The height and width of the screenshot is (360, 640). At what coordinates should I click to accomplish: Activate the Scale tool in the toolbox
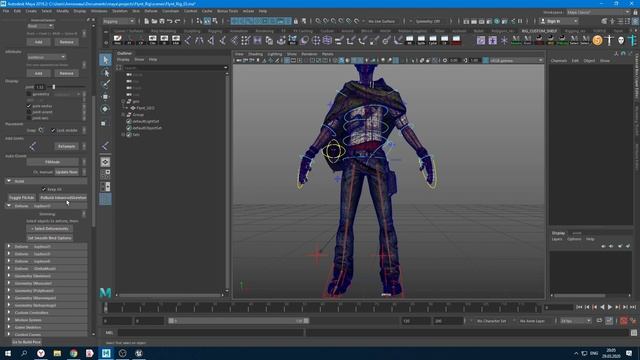[x=104, y=123]
